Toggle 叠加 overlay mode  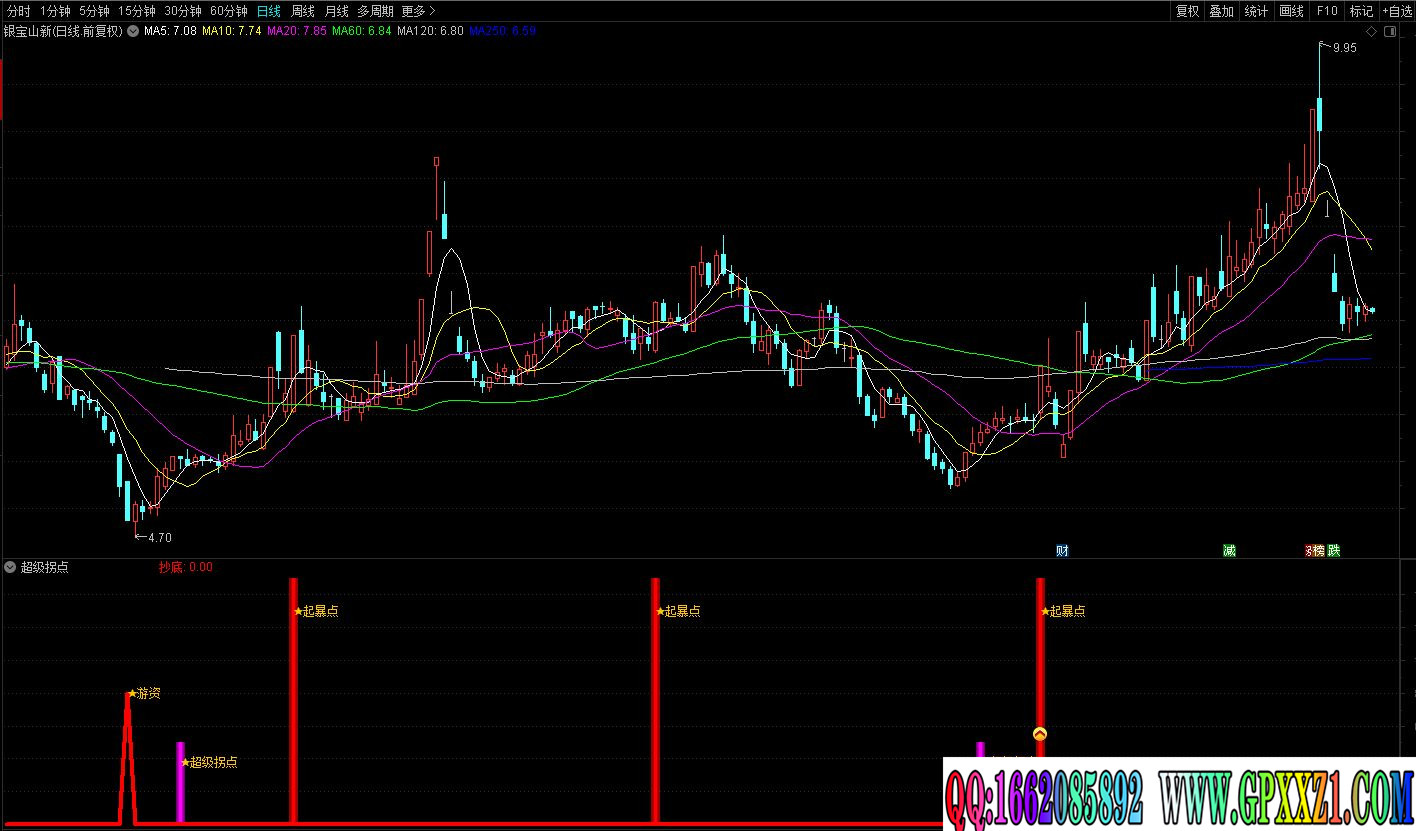coord(1221,11)
